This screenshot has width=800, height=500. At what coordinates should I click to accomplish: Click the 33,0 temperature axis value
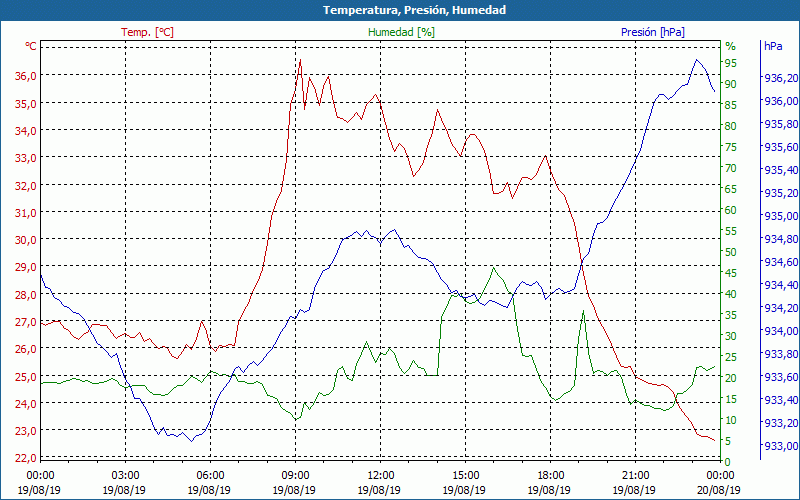pos(25,158)
